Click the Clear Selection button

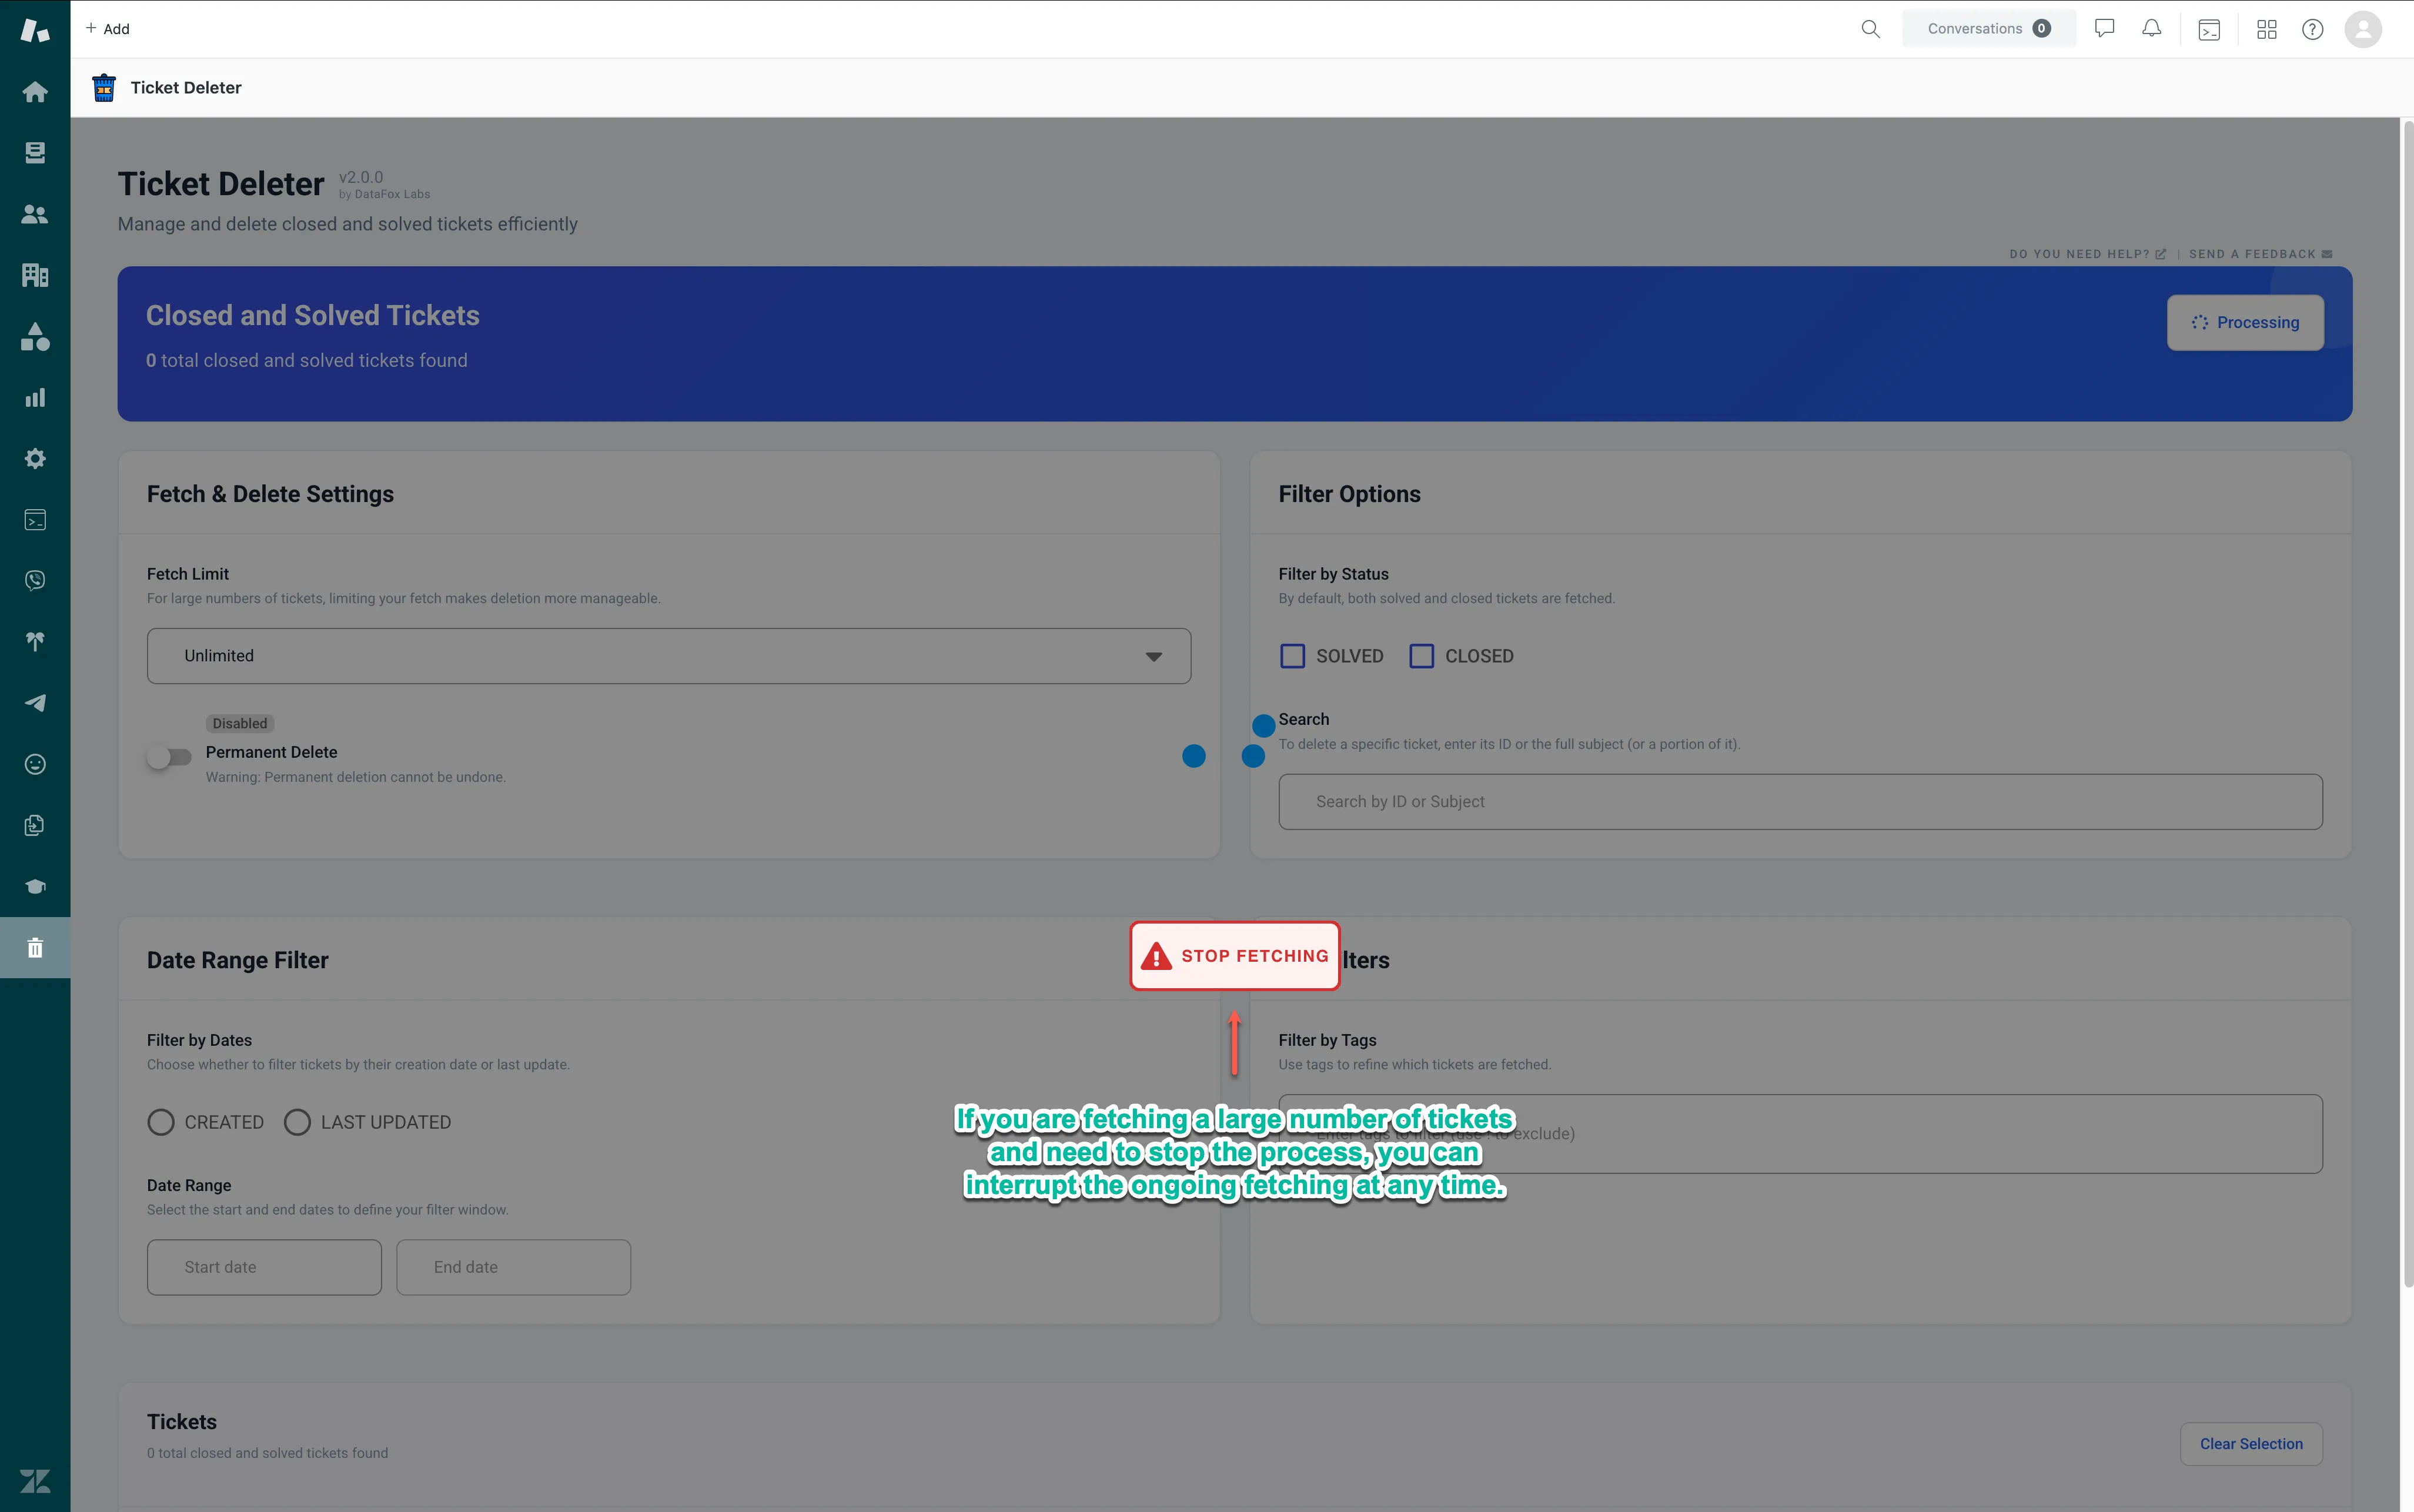point(2250,1444)
